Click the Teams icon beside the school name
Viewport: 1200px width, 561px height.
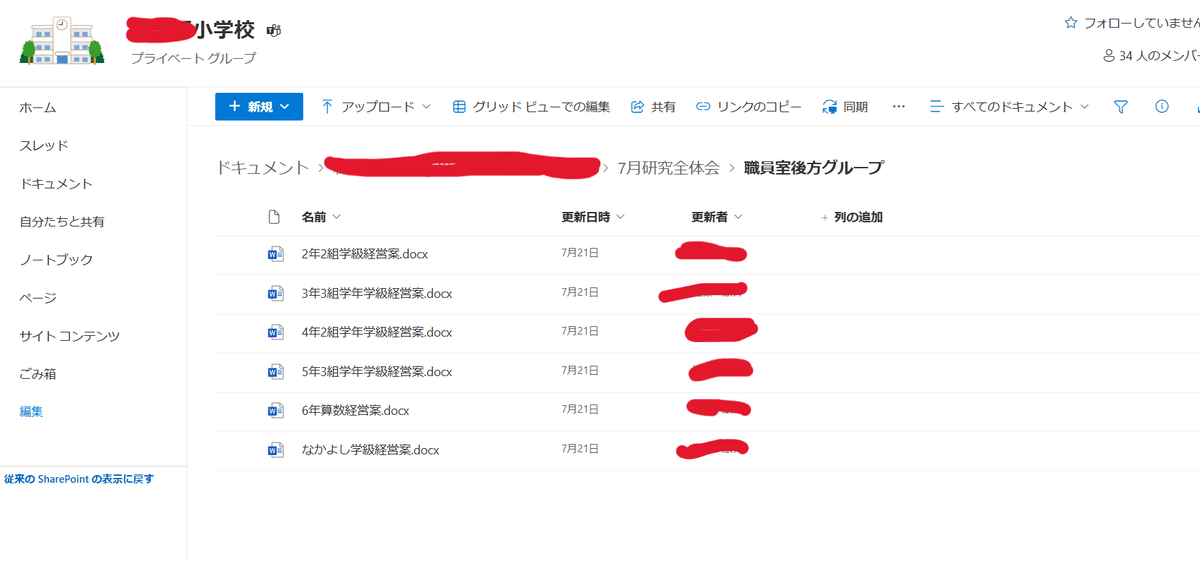coord(274,31)
